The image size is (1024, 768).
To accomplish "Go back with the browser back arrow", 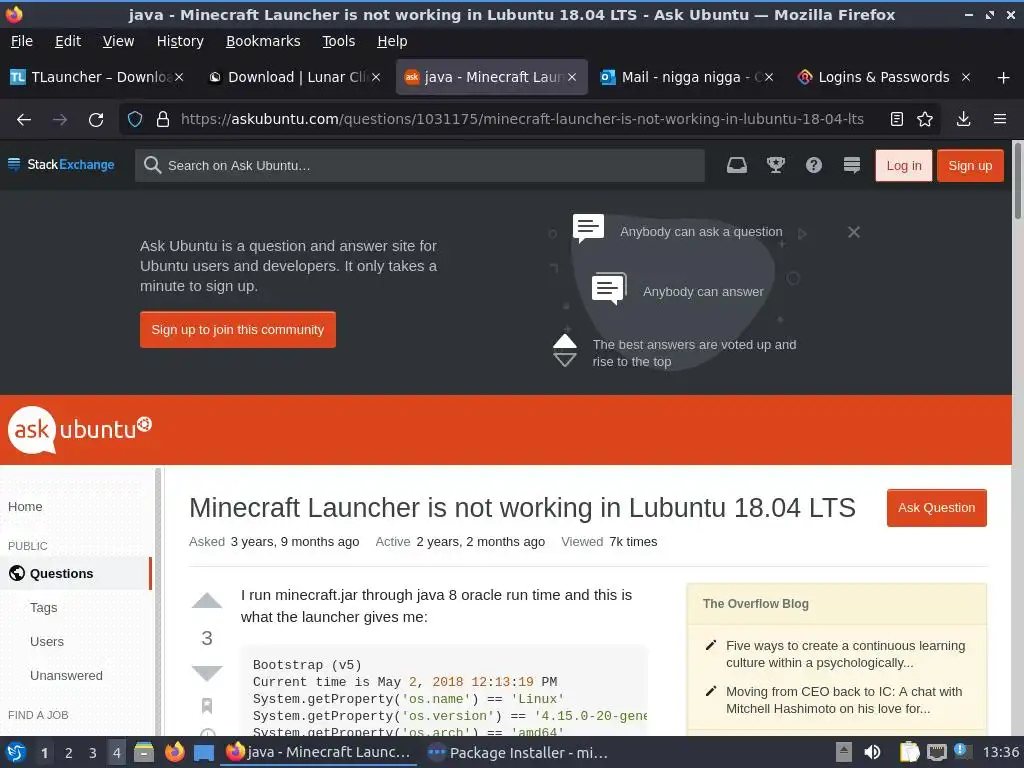I will pos(24,120).
